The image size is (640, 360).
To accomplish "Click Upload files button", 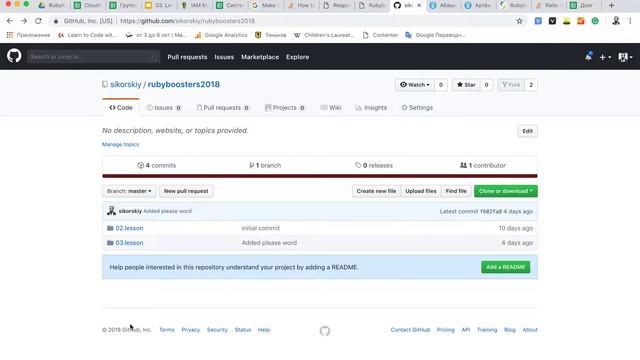I will point(421,191).
